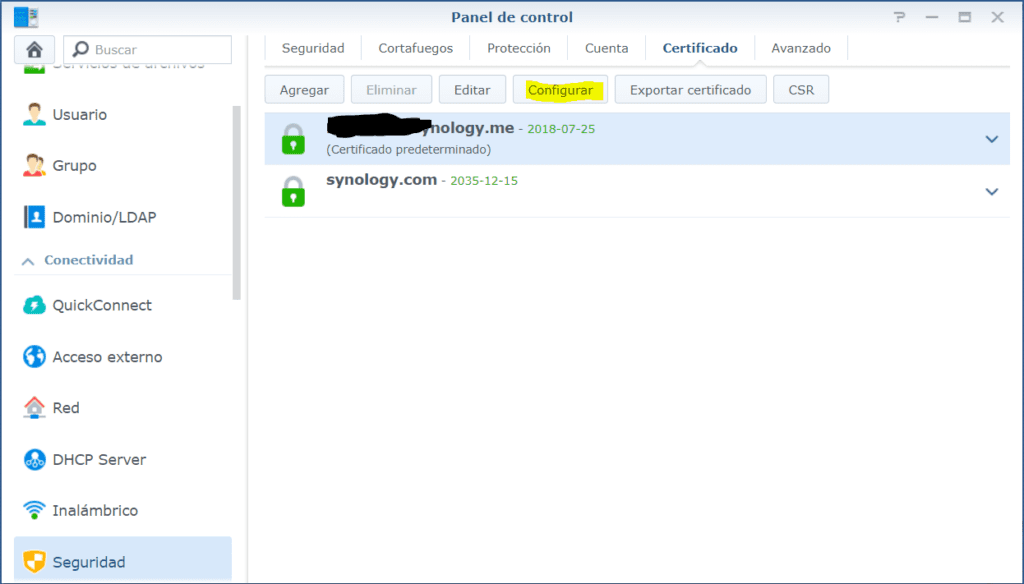The height and width of the screenshot is (584, 1024).
Task: Open Usuario settings via user icon
Action: point(35,114)
